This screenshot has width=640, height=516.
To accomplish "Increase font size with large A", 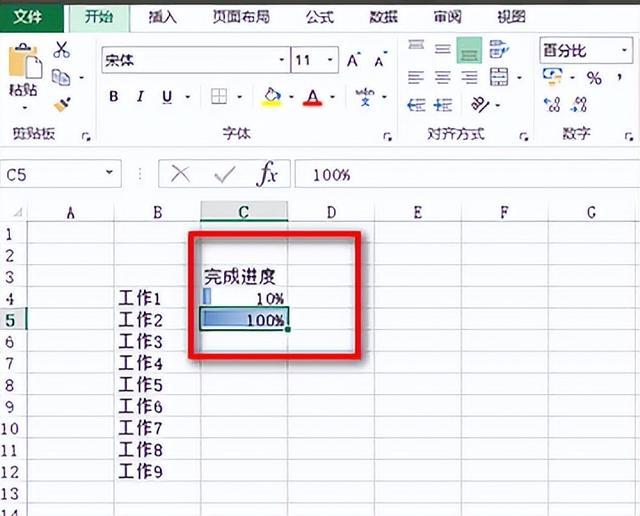I will pyautogui.click(x=353, y=60).
